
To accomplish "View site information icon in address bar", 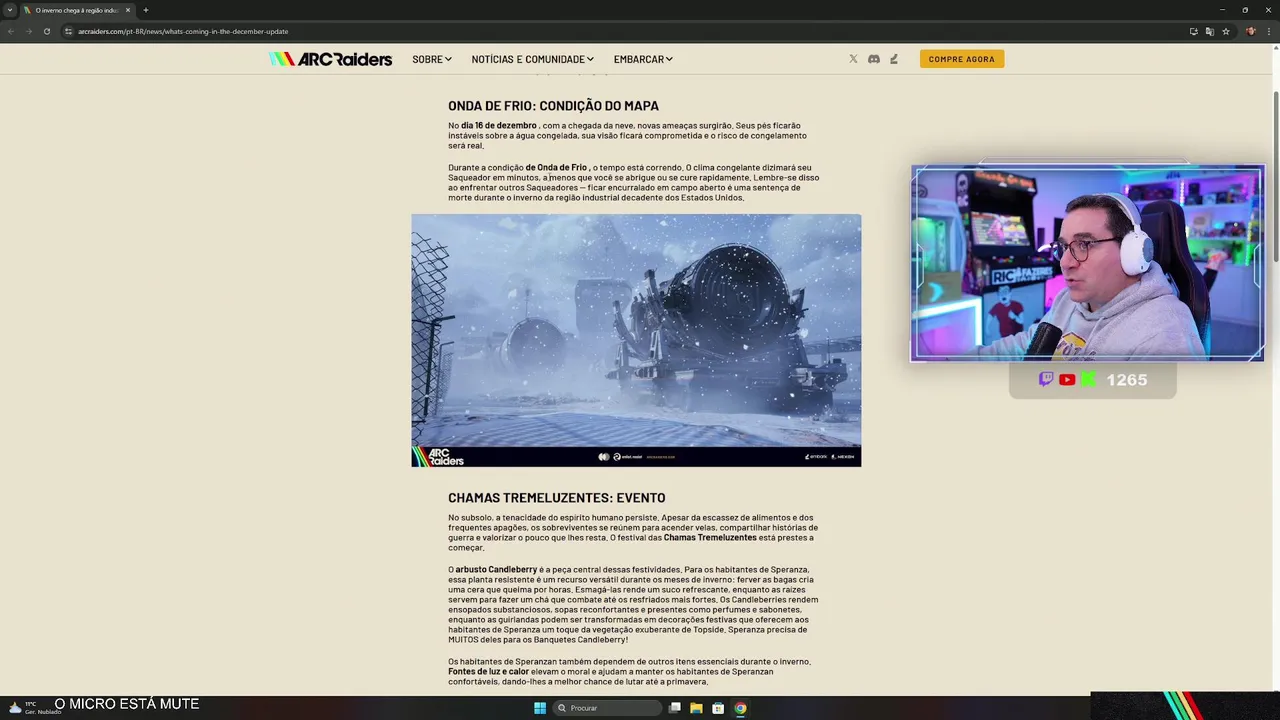I will pyautogui.click(x=68, y=31).
